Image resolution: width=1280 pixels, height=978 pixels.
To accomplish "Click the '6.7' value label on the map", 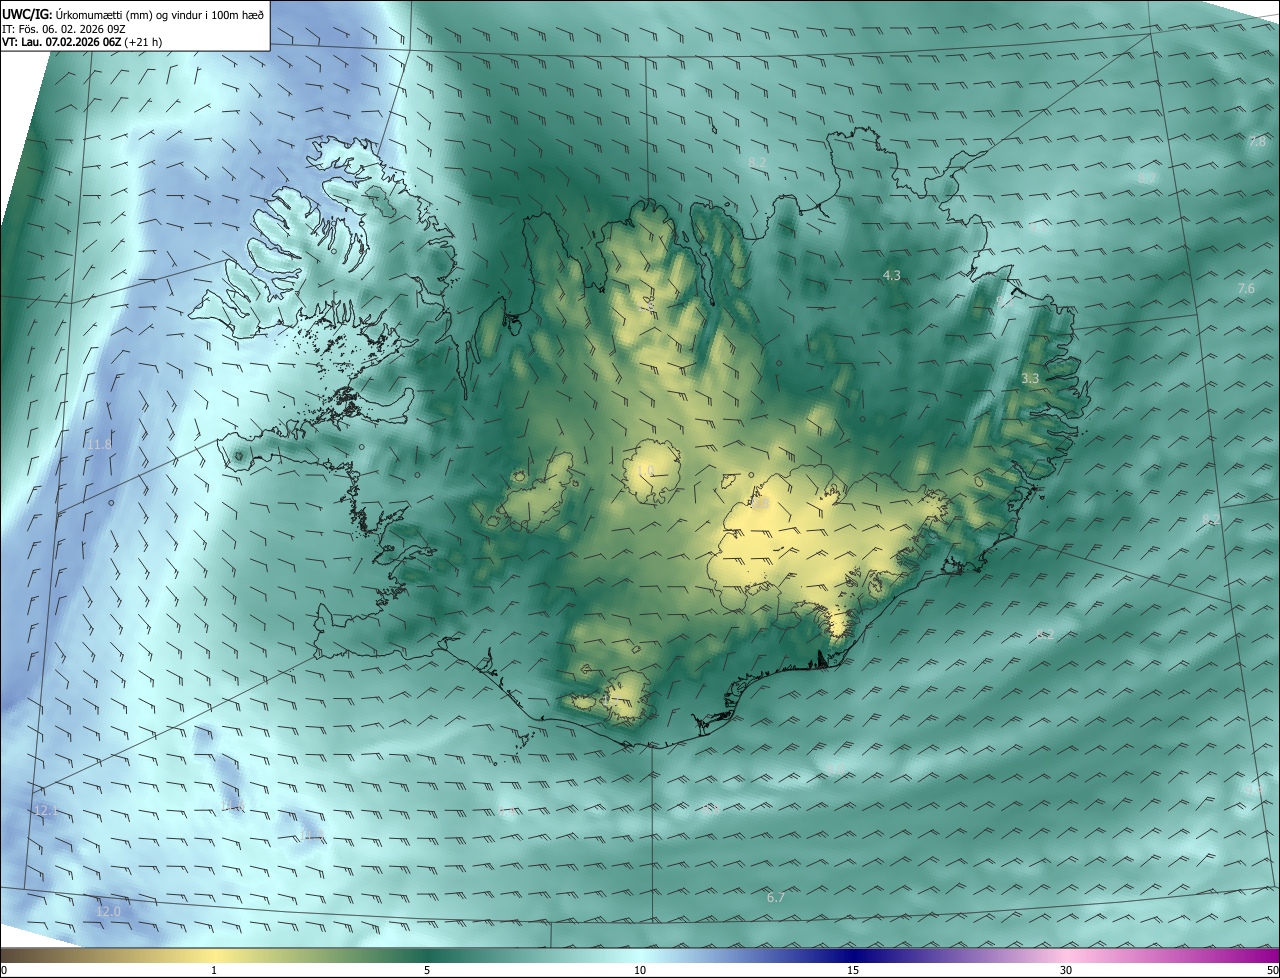I will pyautogui.click(x=775, y=898).
